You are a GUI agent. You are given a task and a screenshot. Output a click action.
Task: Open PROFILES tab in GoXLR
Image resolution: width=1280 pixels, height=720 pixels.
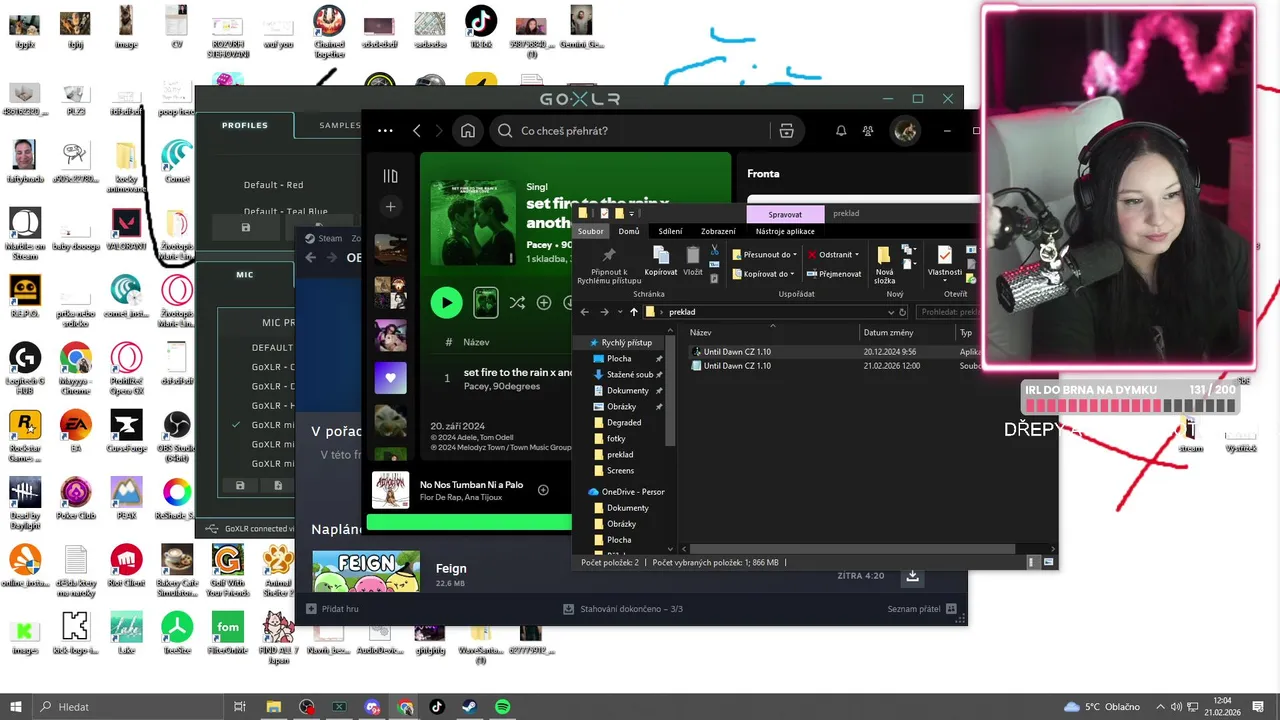pos(245,126)
